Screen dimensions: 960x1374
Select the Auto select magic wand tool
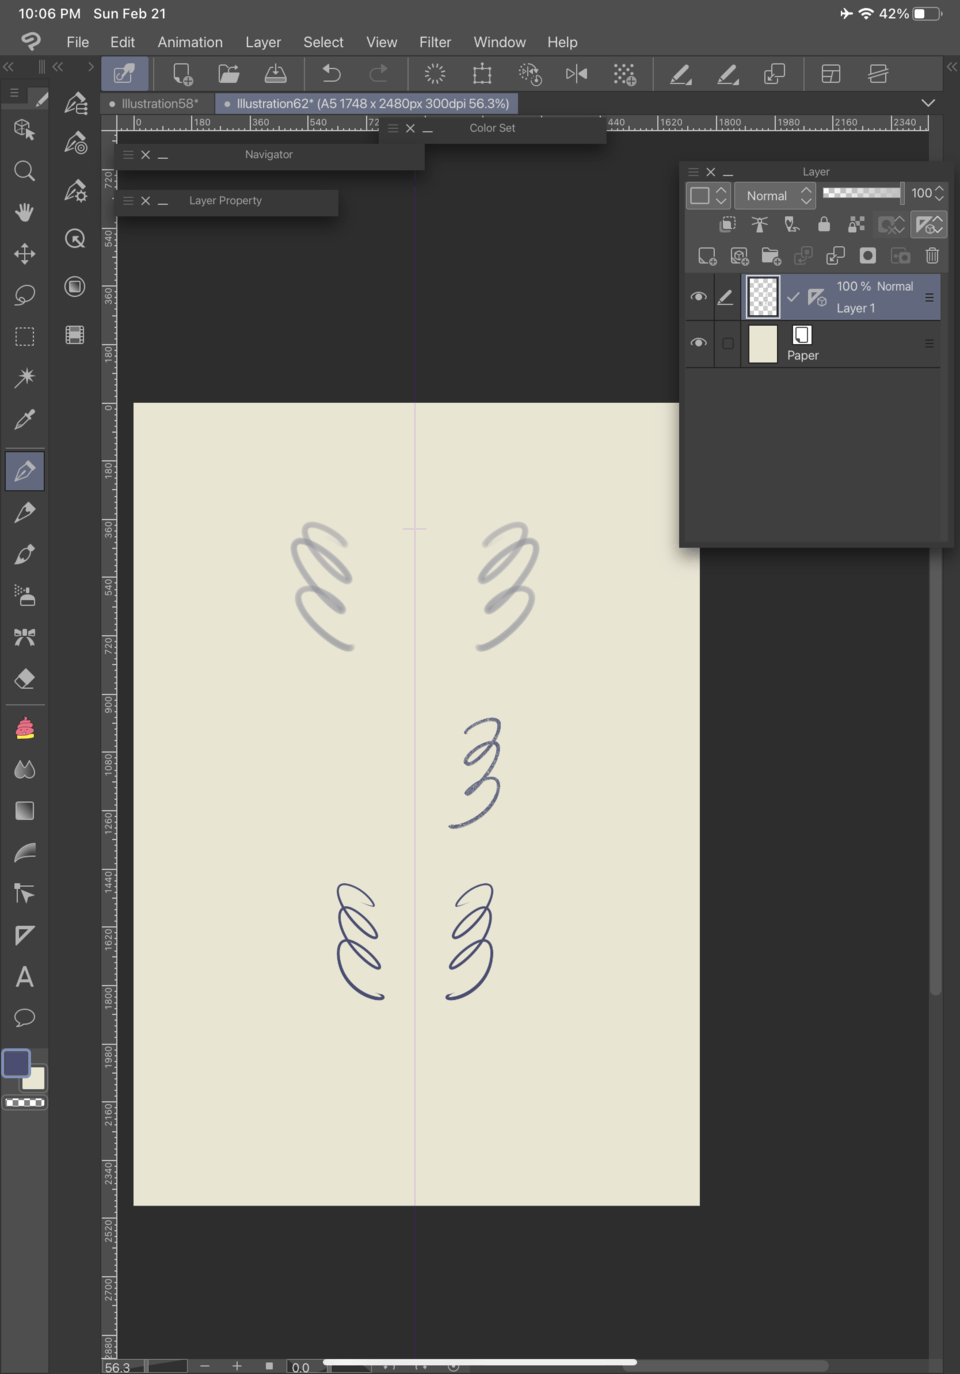[x=25, y=377]
